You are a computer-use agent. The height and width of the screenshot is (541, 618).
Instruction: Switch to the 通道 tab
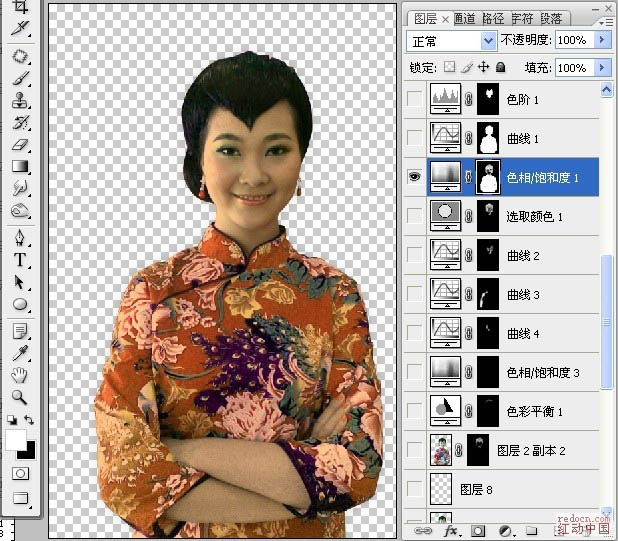coord(464,19)
